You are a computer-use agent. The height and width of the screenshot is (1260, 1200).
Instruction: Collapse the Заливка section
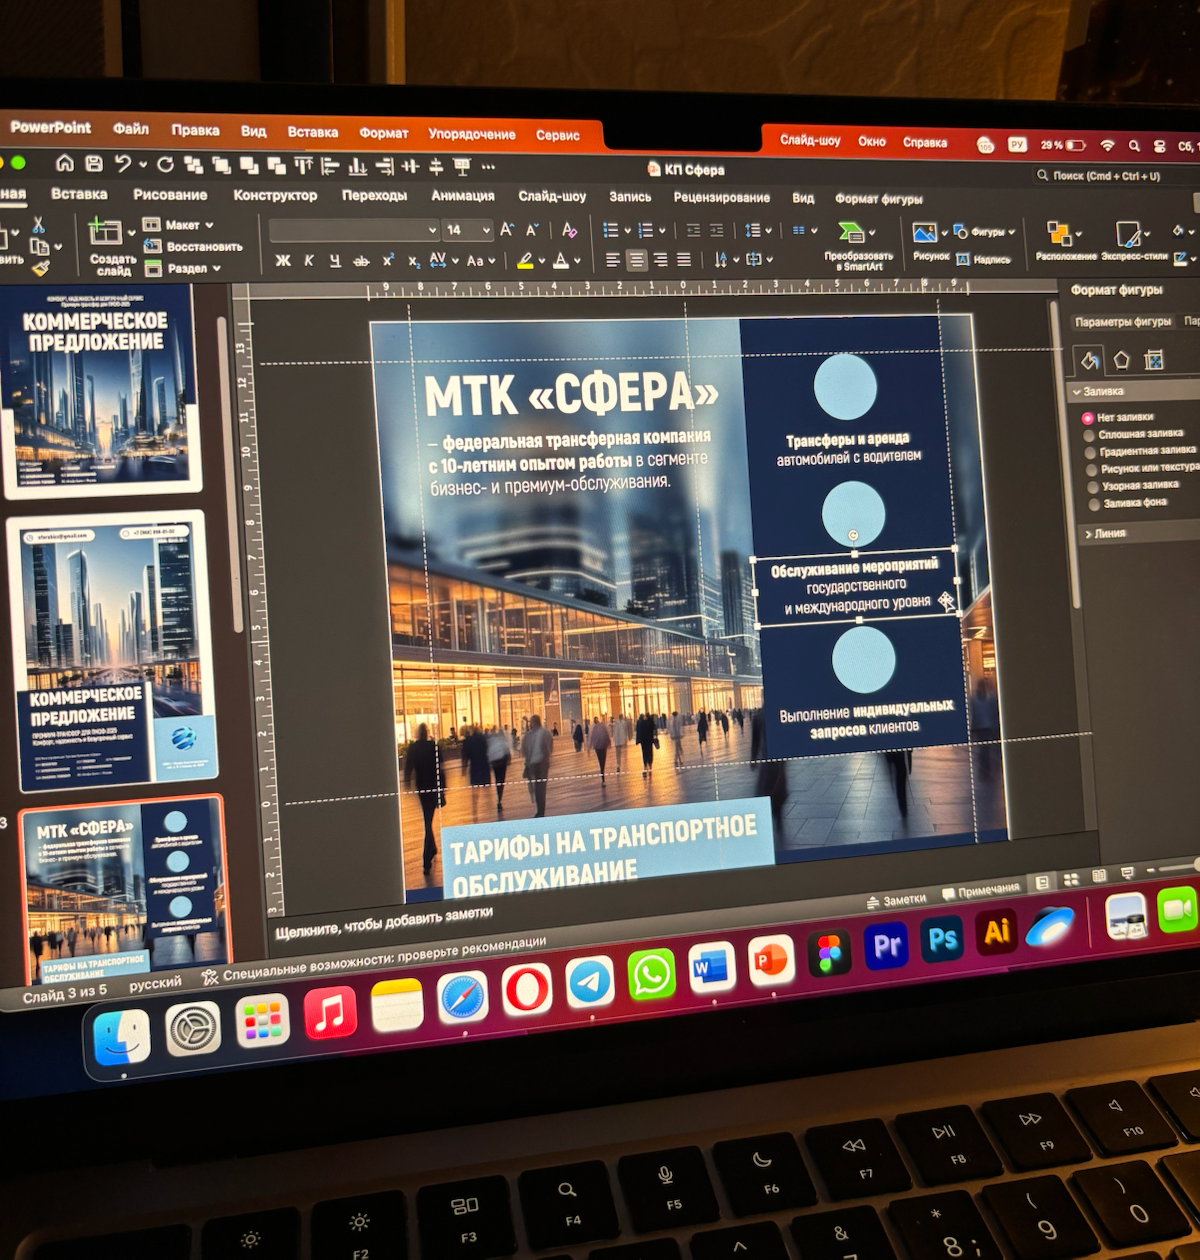coord(1077,392)
